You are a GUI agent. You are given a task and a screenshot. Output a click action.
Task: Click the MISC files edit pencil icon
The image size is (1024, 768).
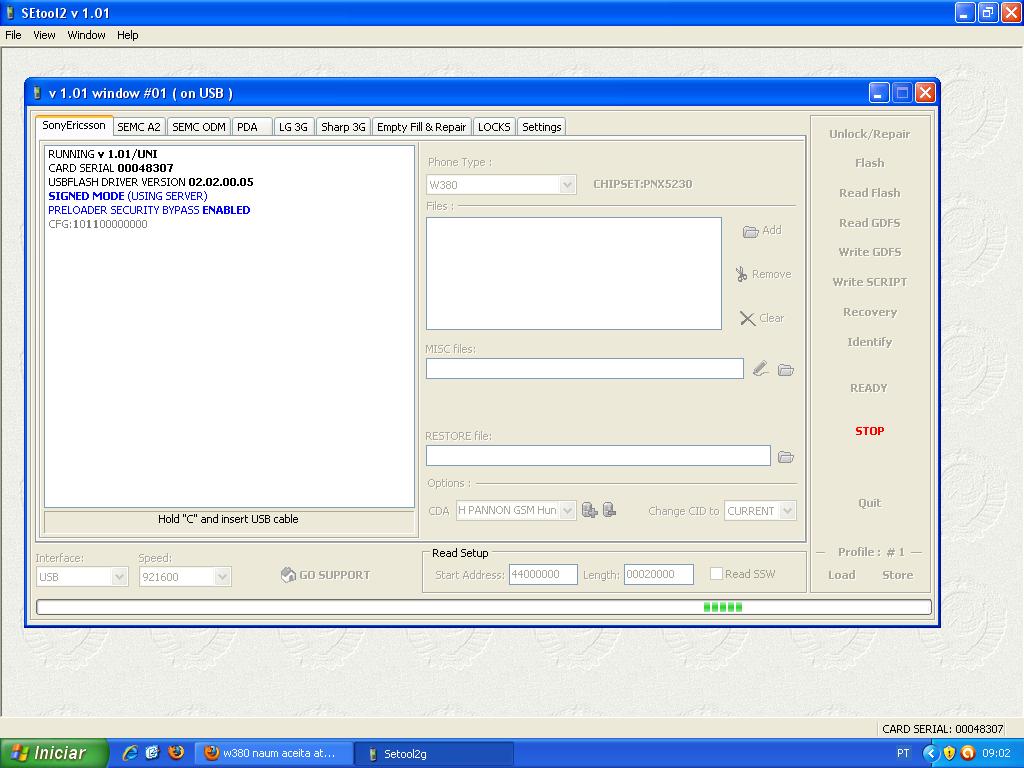(x=760, y=369)
